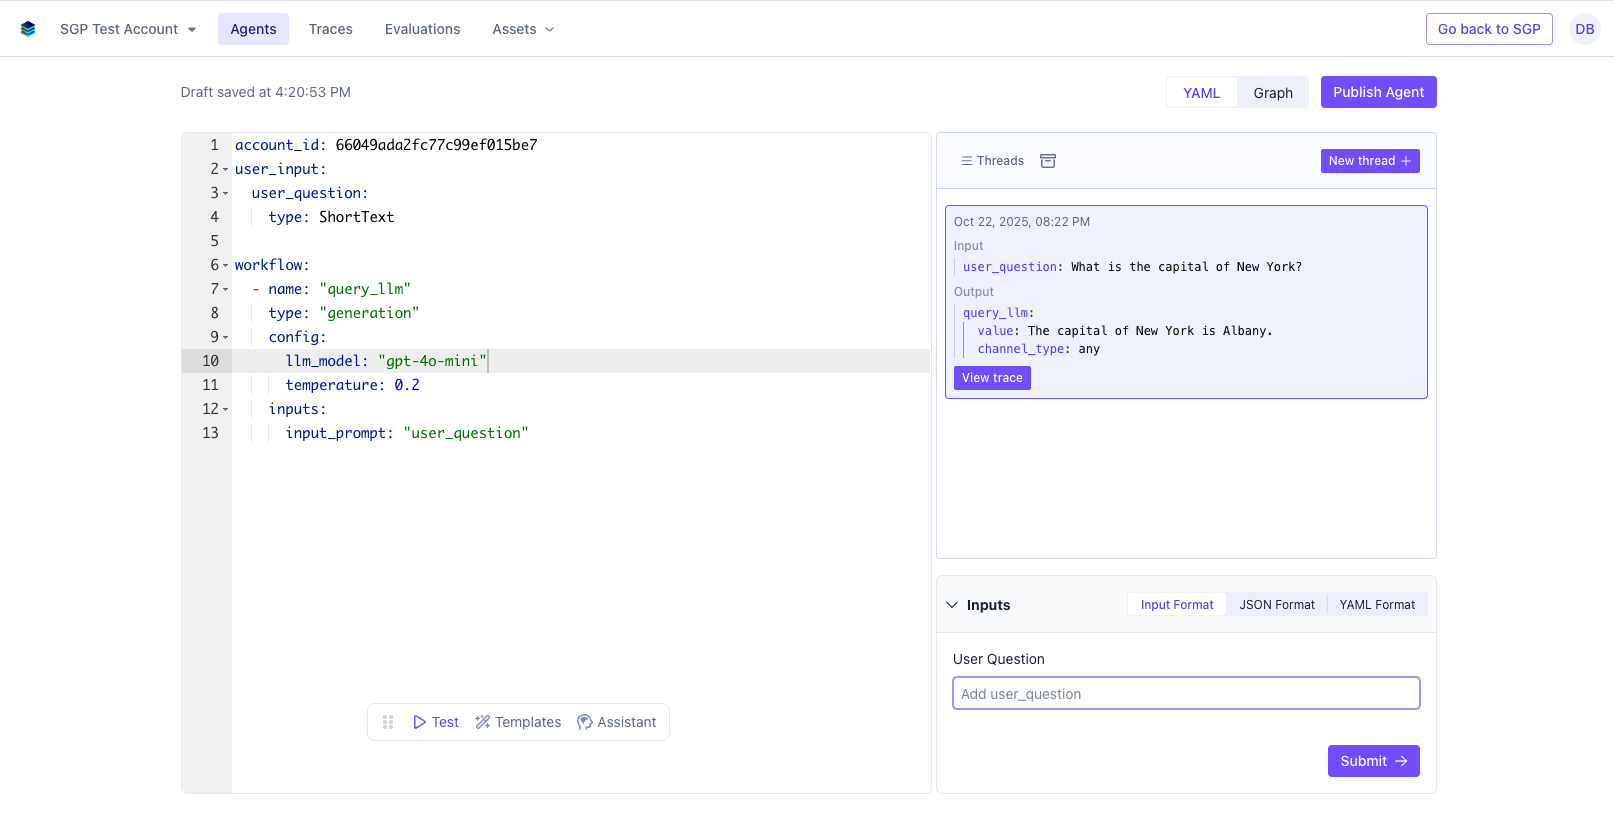This screenshot has width=1614, height=816.
Task: Start a New thread
Action: [1370, 161]
